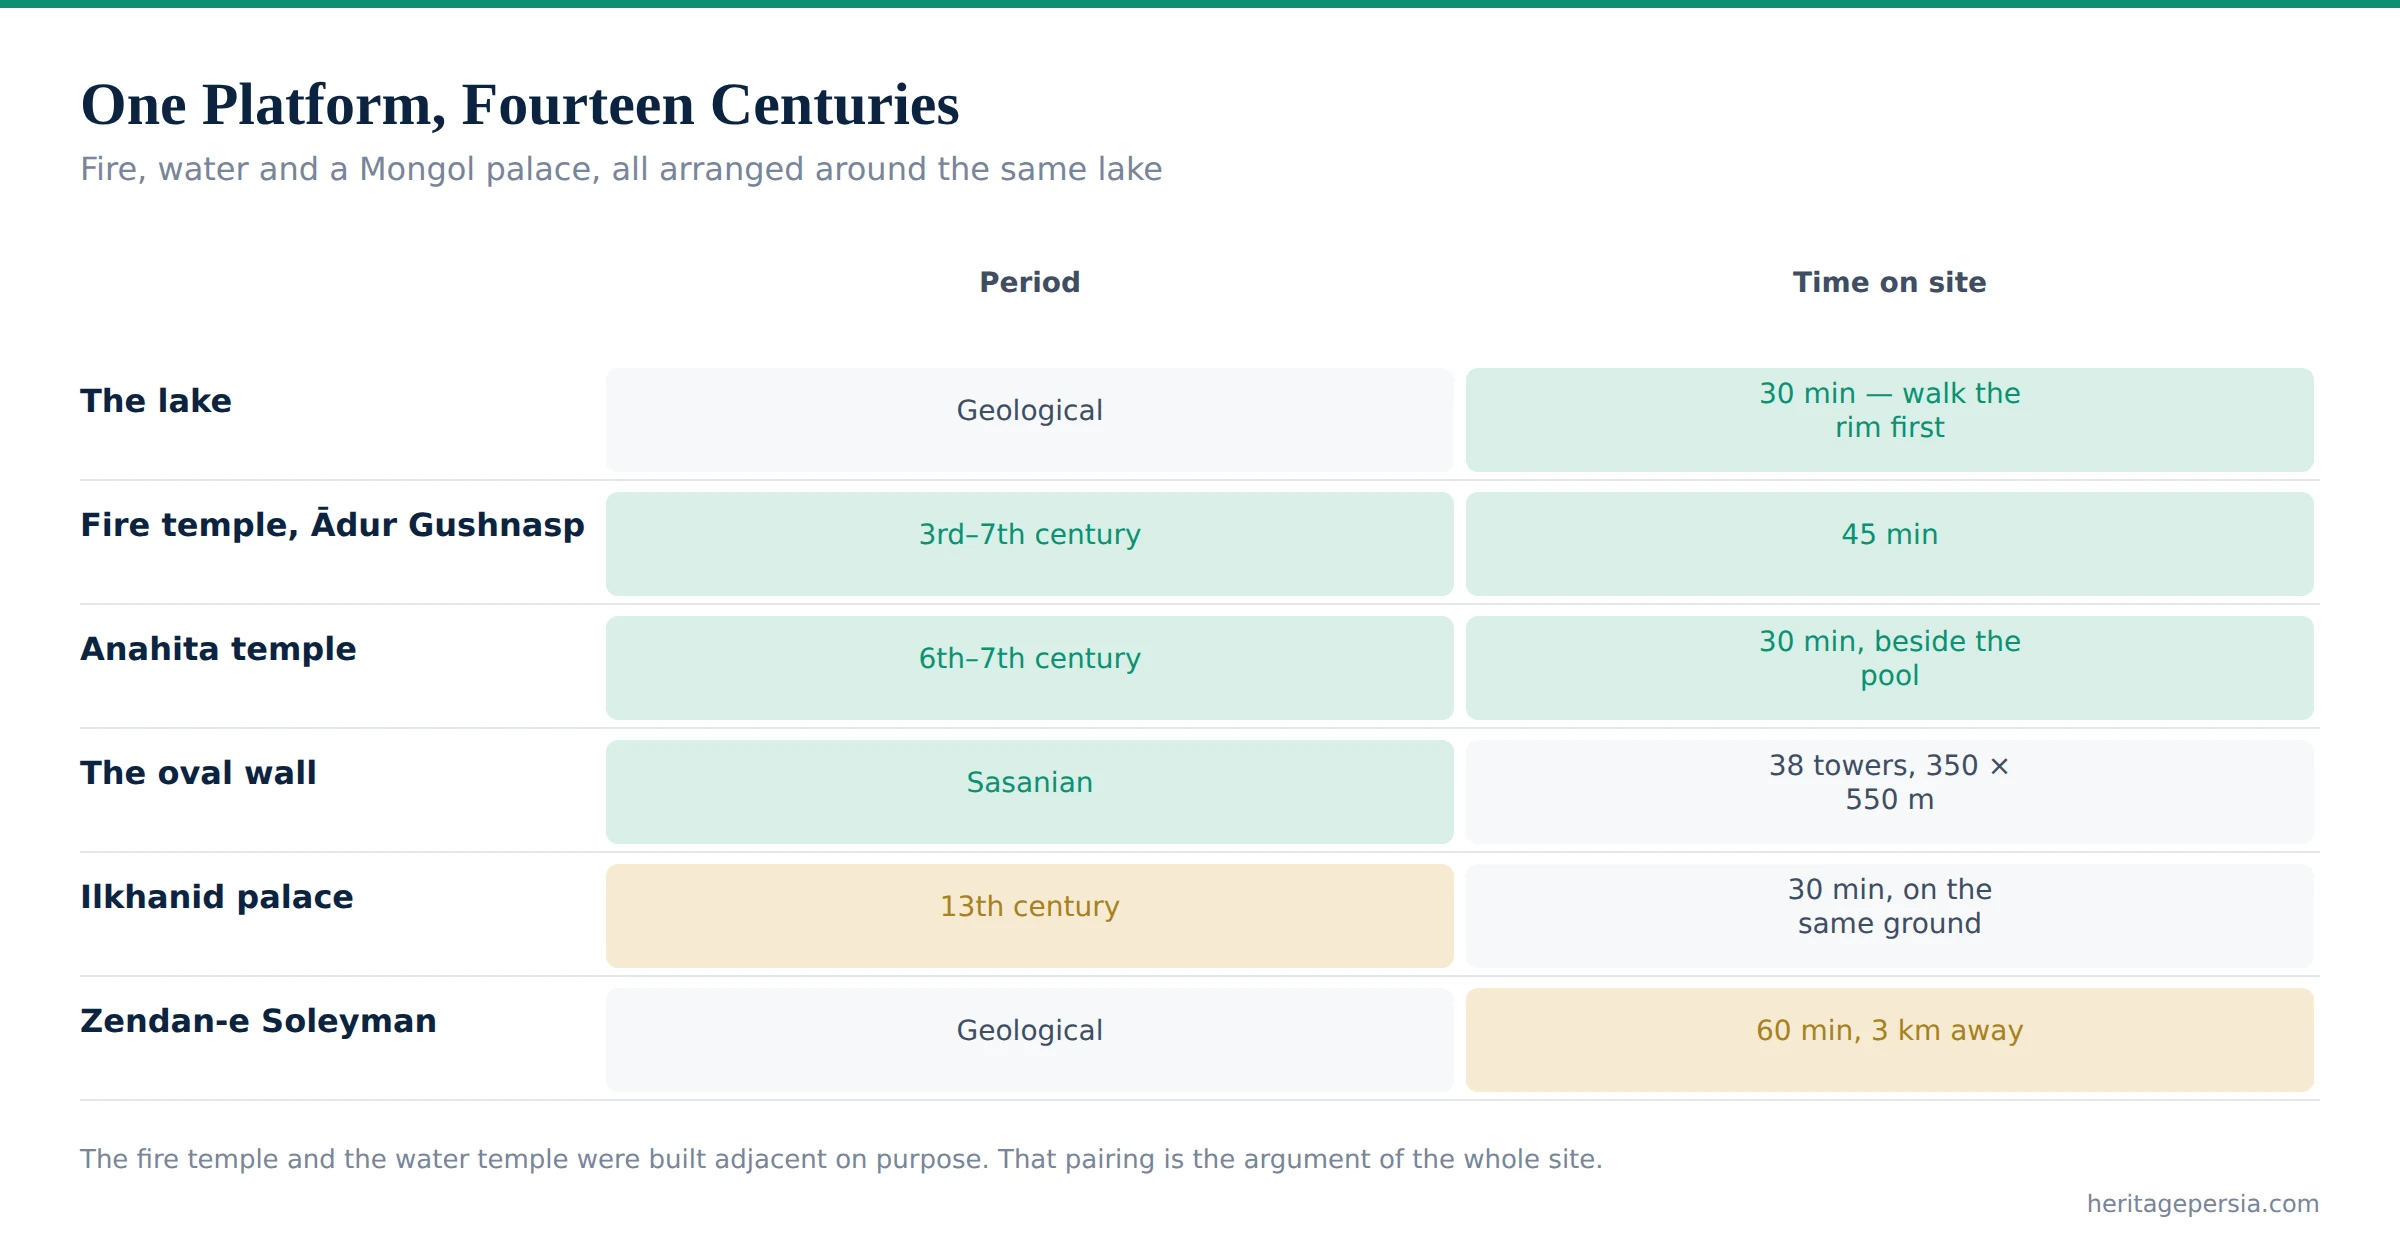2400x1244 pixels.
Task: Select the Anahita temple row label
Action: tap(218, 649)
